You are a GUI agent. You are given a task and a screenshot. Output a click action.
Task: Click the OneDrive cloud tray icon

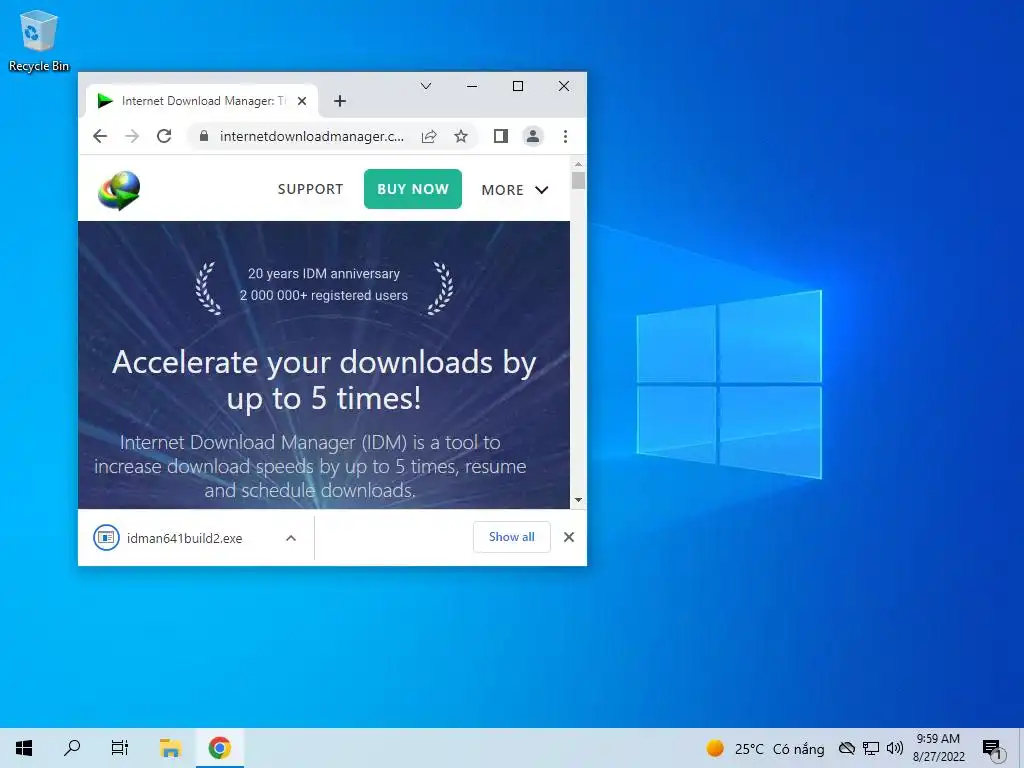[847, 748]
